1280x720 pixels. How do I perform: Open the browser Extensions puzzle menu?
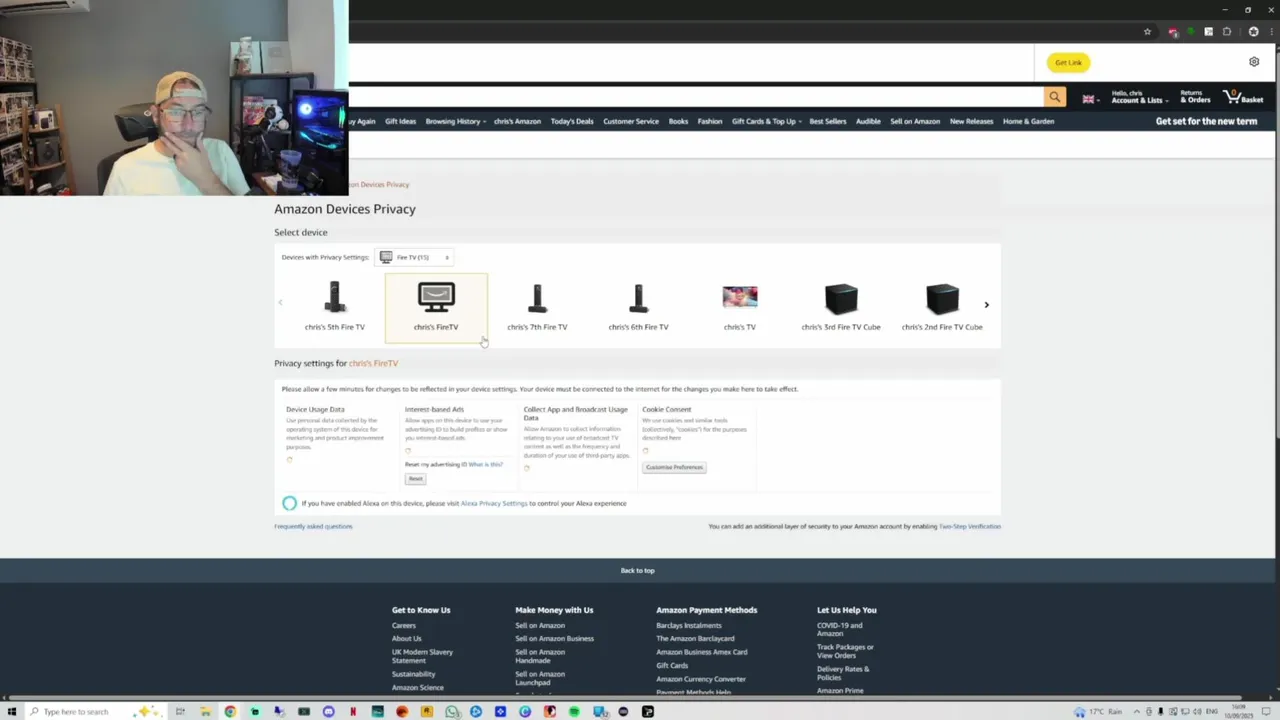pos(1227,32)
